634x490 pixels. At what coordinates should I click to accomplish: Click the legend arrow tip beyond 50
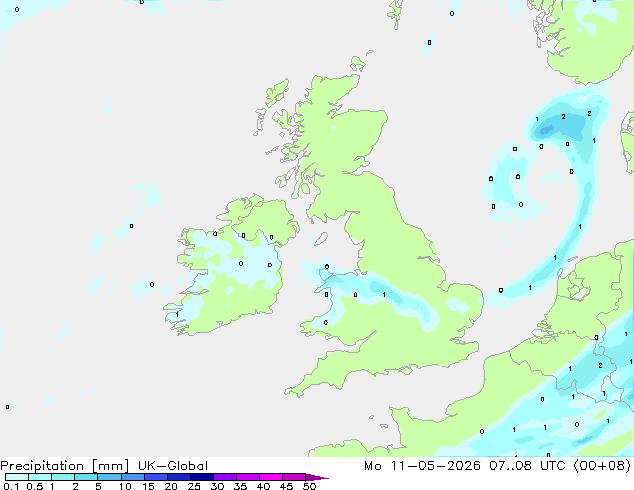click(317, 477)
